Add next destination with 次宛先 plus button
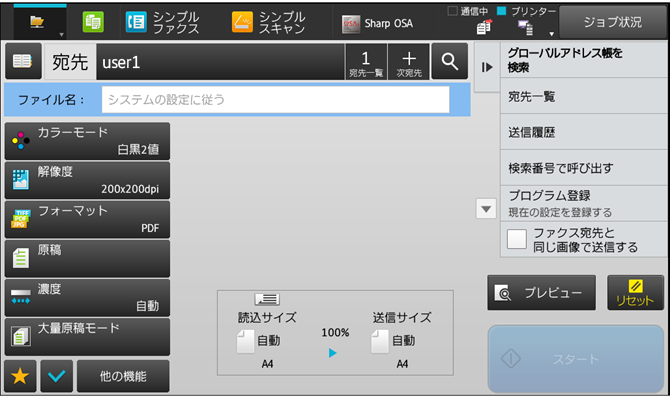 coord(409,62)
